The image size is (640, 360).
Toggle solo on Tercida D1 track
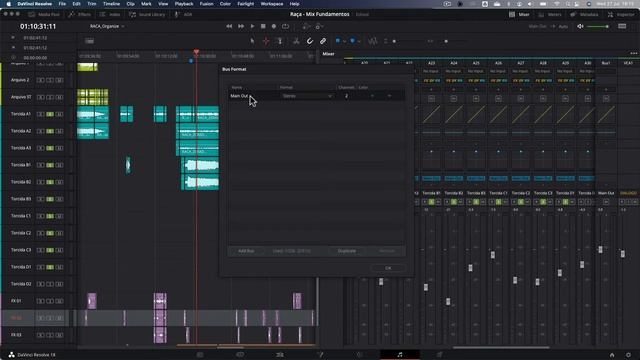(50, 267)
